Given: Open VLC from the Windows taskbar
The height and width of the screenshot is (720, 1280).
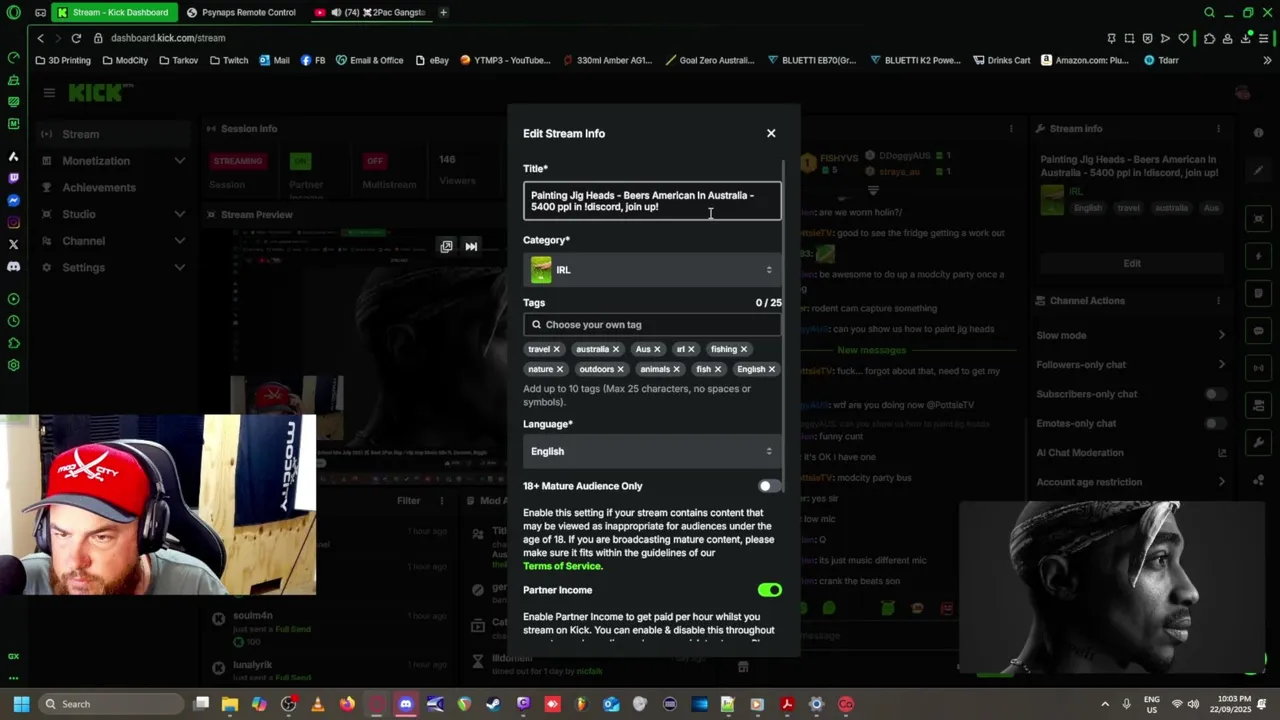Looking at the screenshot, I should pyautogui.click(x=318, y=704).
